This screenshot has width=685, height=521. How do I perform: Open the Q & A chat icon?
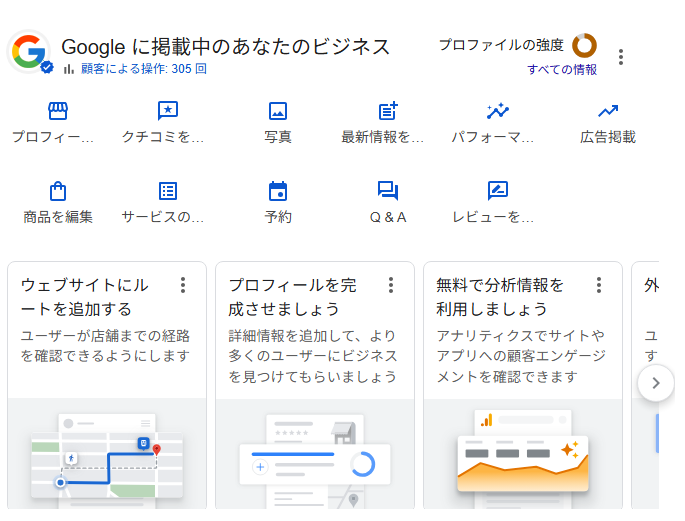pyautogui.click(x=388, y=191)
